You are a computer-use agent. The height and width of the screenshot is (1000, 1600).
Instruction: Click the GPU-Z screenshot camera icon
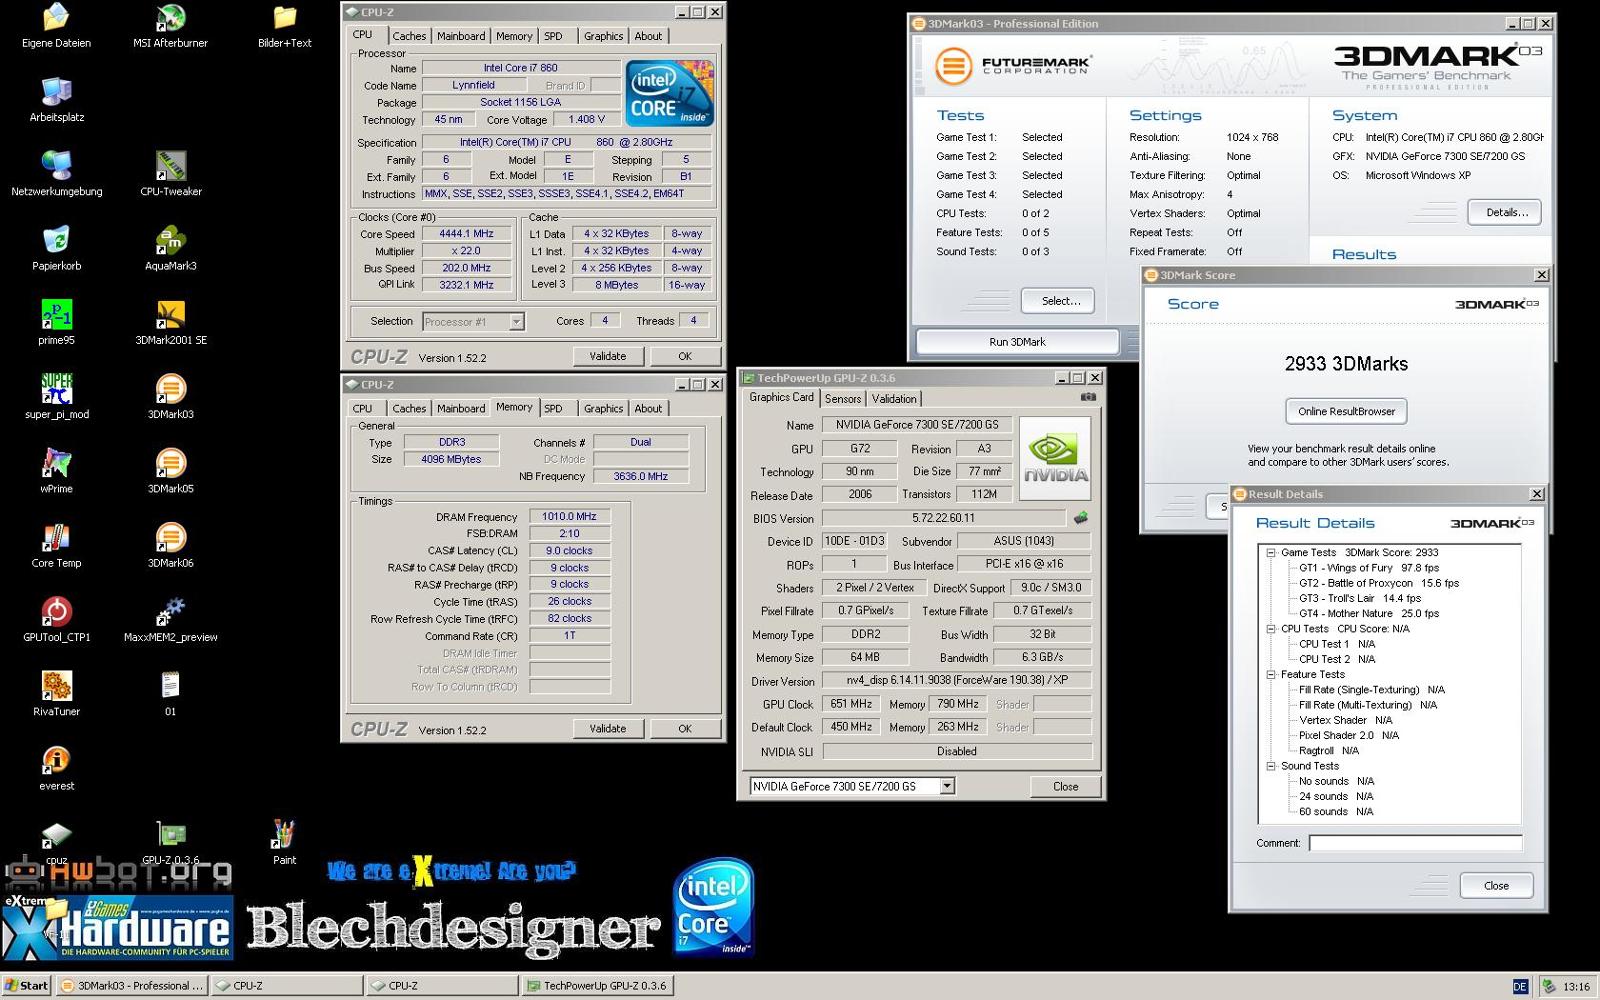1088,397
